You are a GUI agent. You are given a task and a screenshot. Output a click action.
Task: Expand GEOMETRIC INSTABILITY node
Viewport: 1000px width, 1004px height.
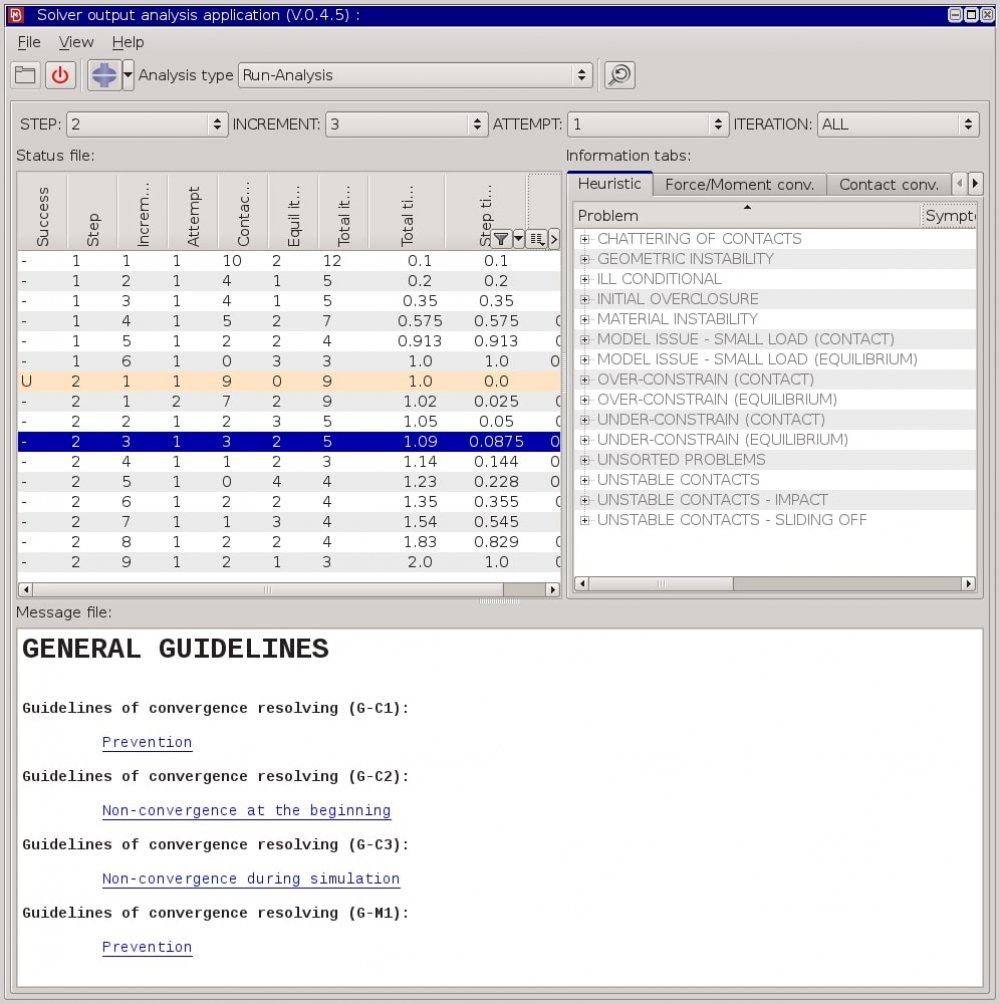[x=585, y=259]
